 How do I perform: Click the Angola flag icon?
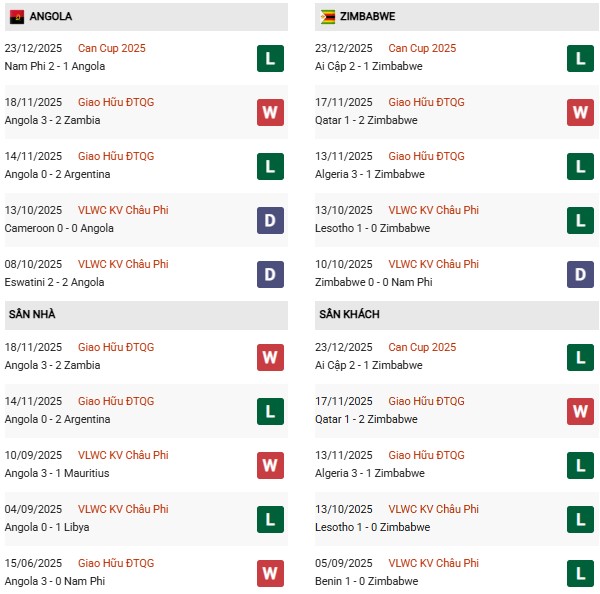(17, 17)
